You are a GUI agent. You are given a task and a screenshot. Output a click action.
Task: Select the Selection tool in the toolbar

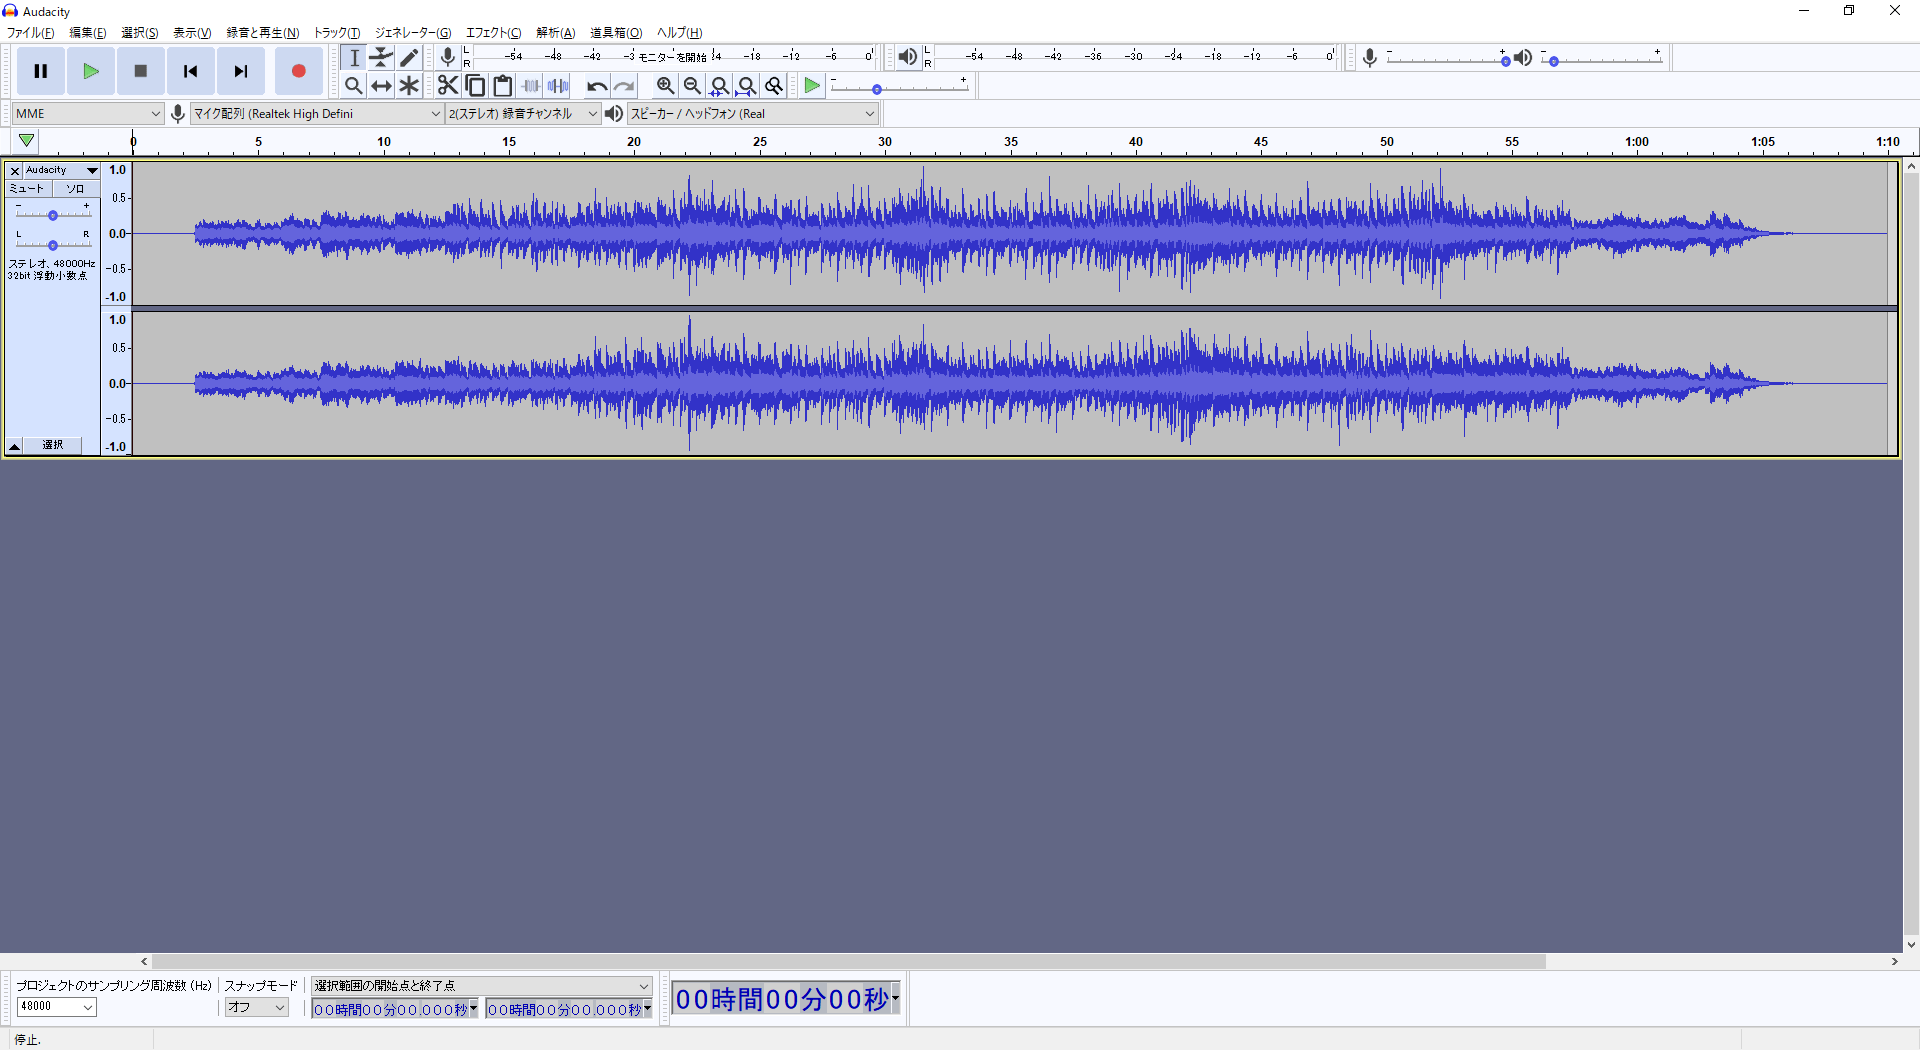click(x=353, y=57)
